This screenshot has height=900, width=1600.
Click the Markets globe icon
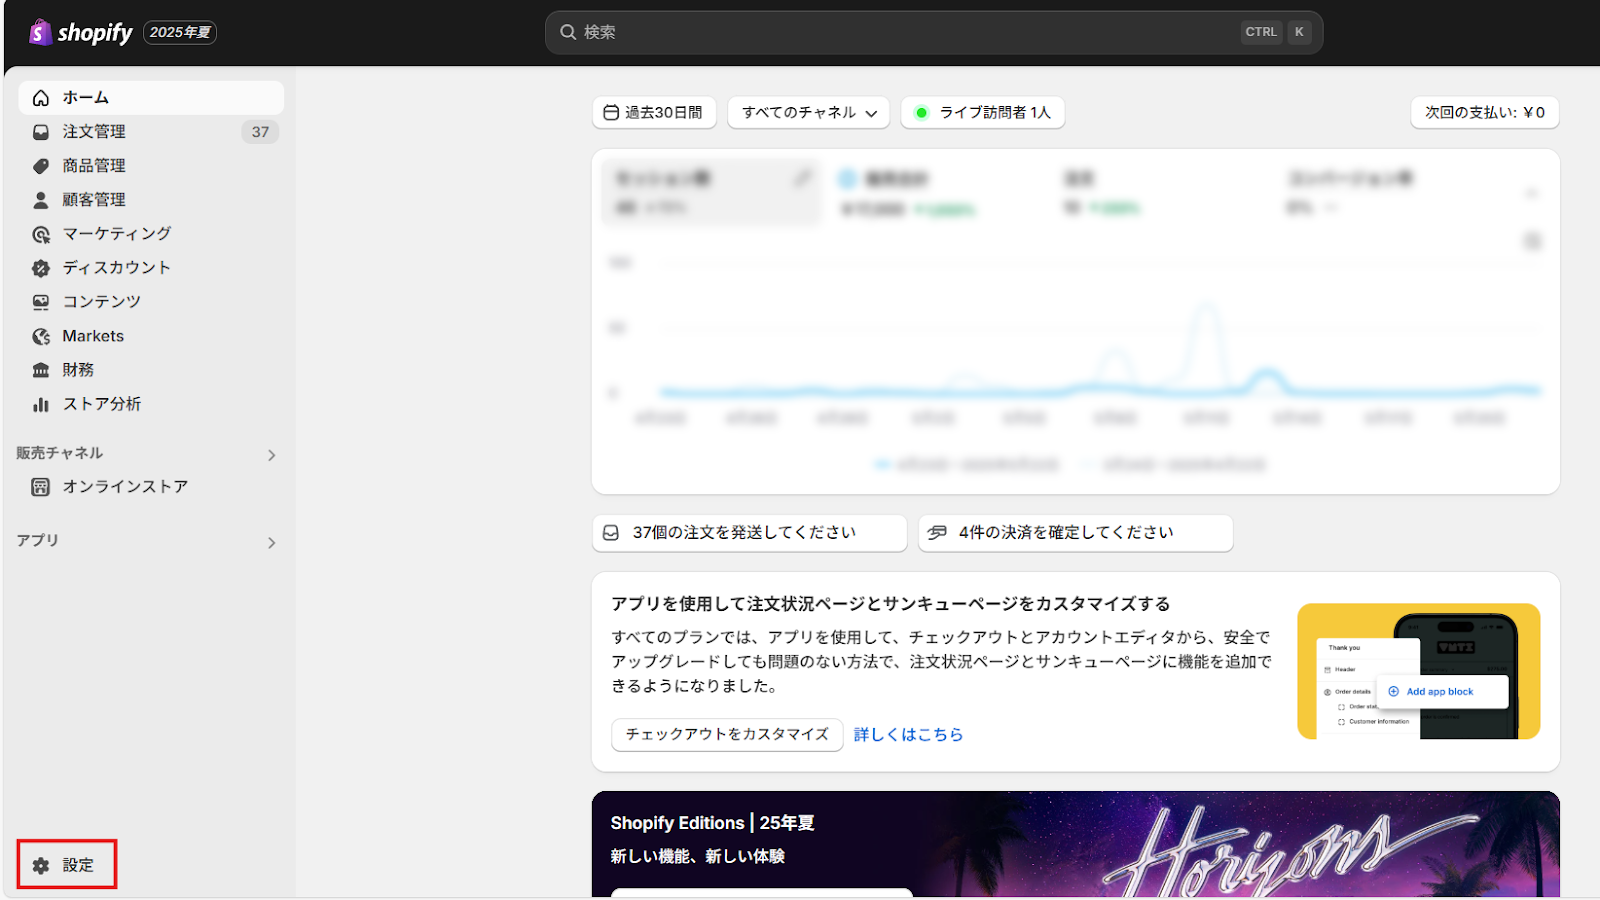point(41,336)
